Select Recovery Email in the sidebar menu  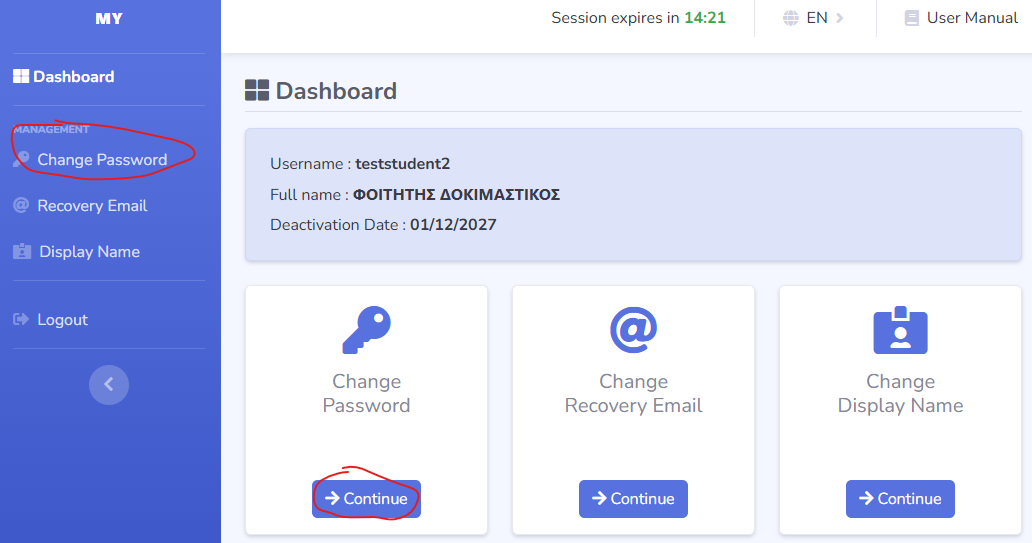coord(92,206)
